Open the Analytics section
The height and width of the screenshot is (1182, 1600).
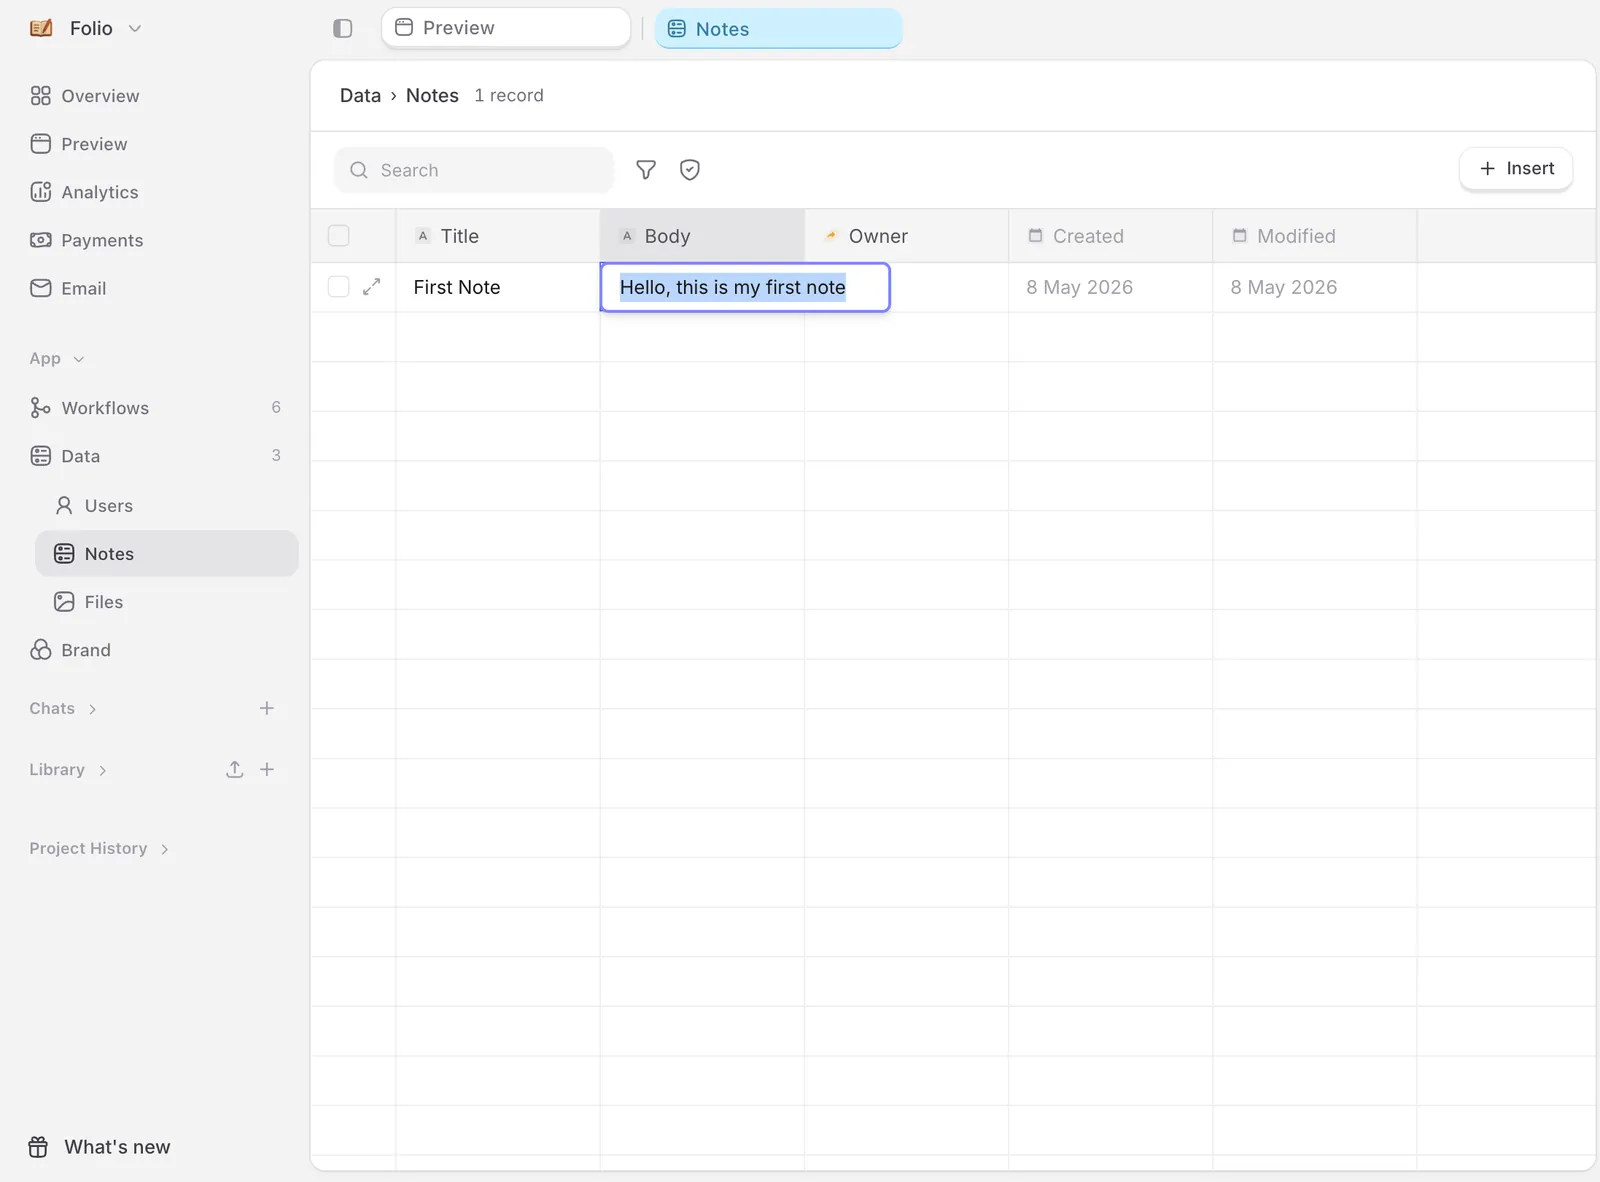tap(100, 192)
